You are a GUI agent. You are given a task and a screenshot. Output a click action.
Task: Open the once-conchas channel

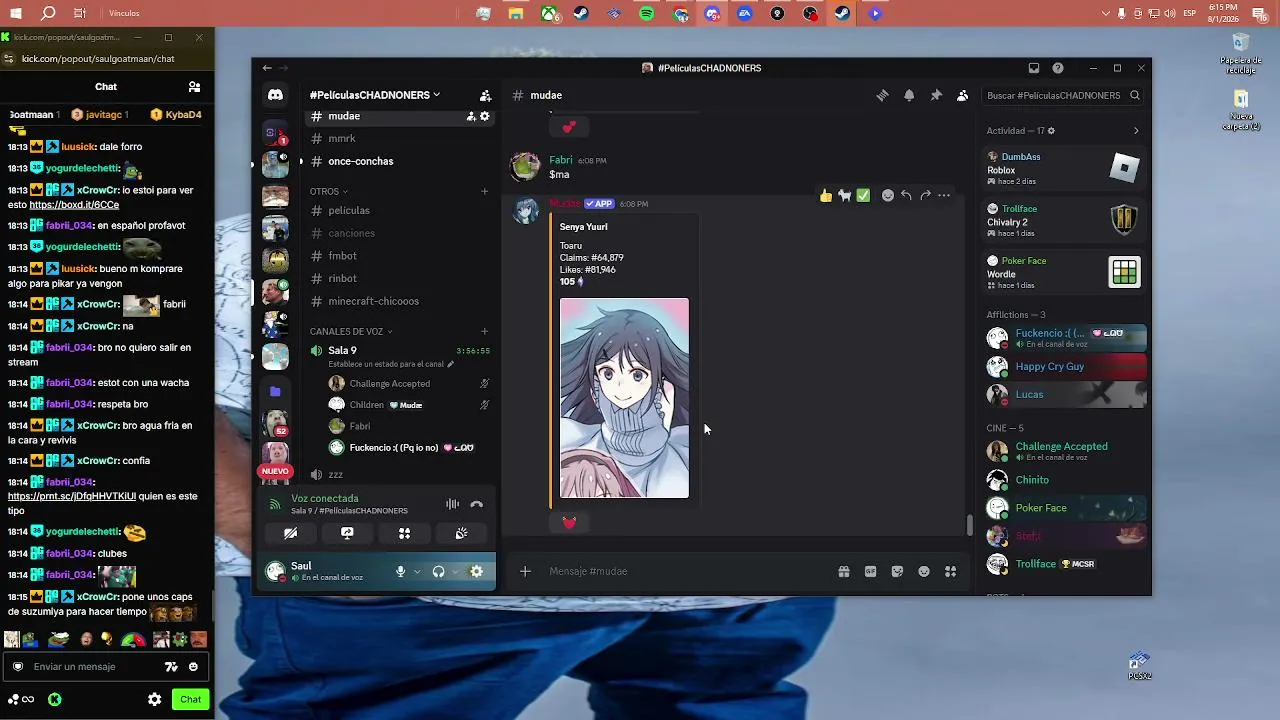(400, 161)
